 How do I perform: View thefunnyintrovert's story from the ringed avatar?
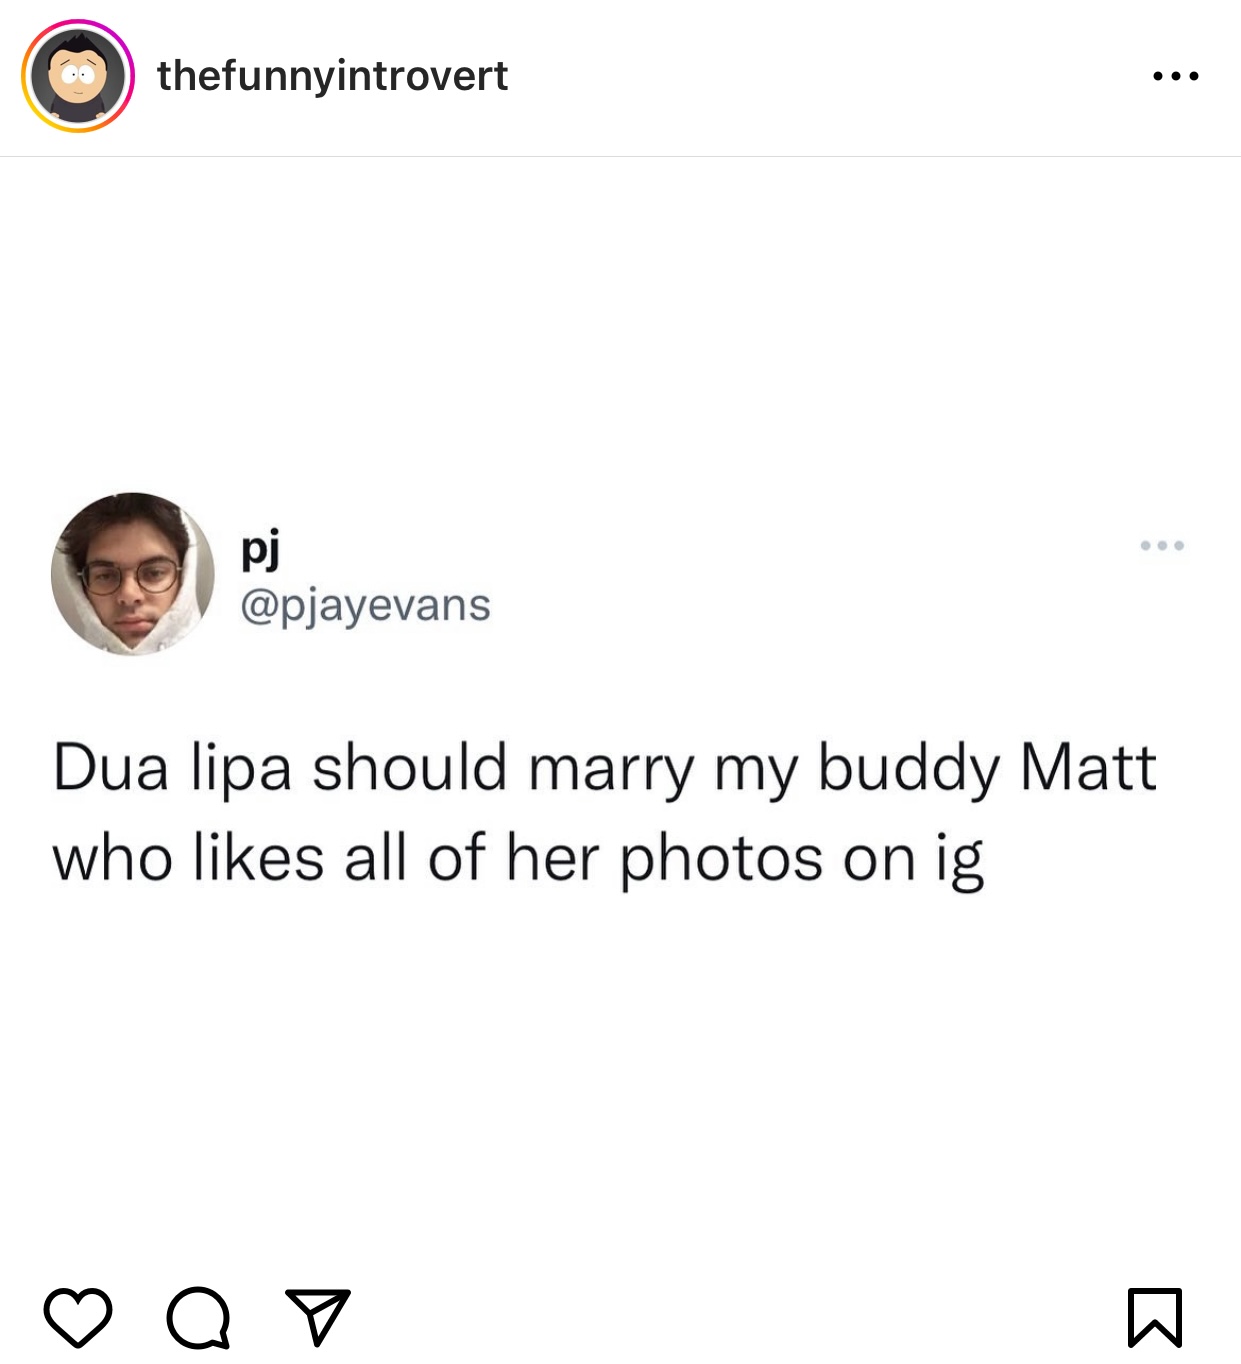point(78,76)
